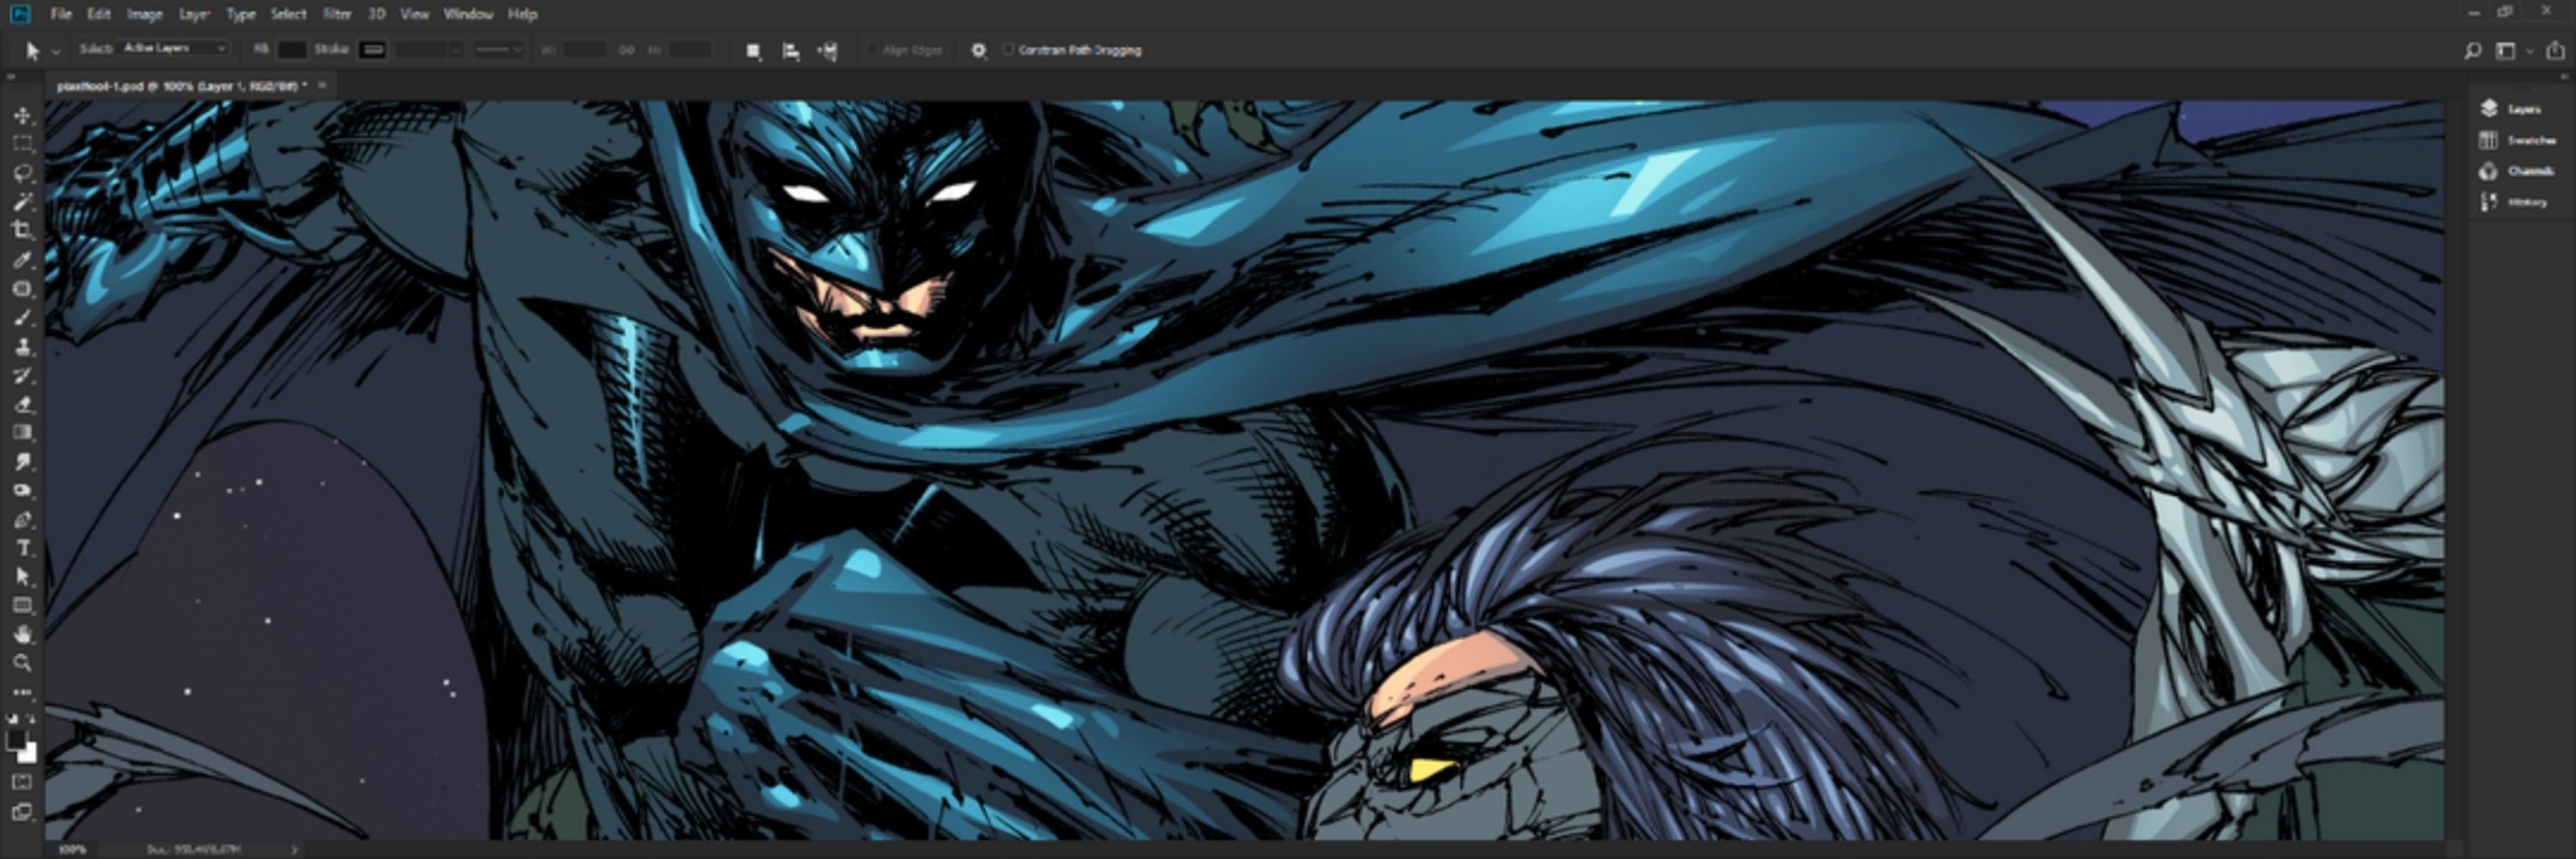Image resolution: width=2576 pixels, height=859 pixels.
Task: Select the Smudge tool
Action: 22,462
